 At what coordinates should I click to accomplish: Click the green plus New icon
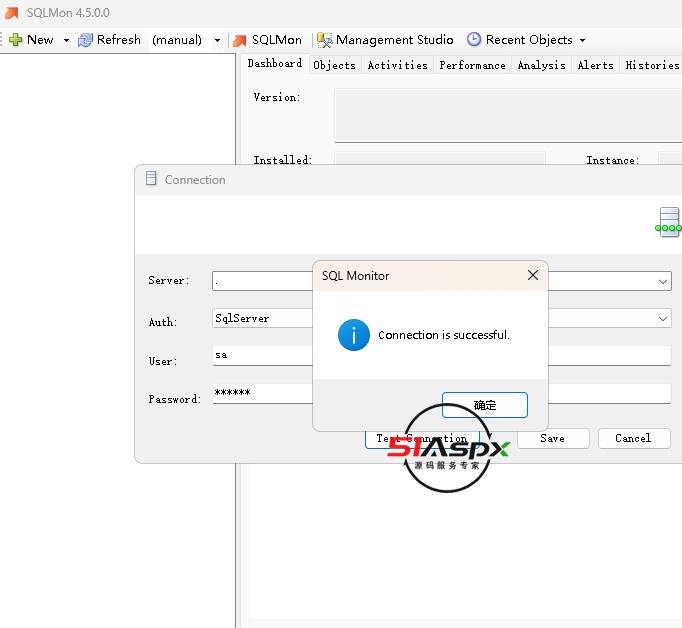(x=15, y=40)
